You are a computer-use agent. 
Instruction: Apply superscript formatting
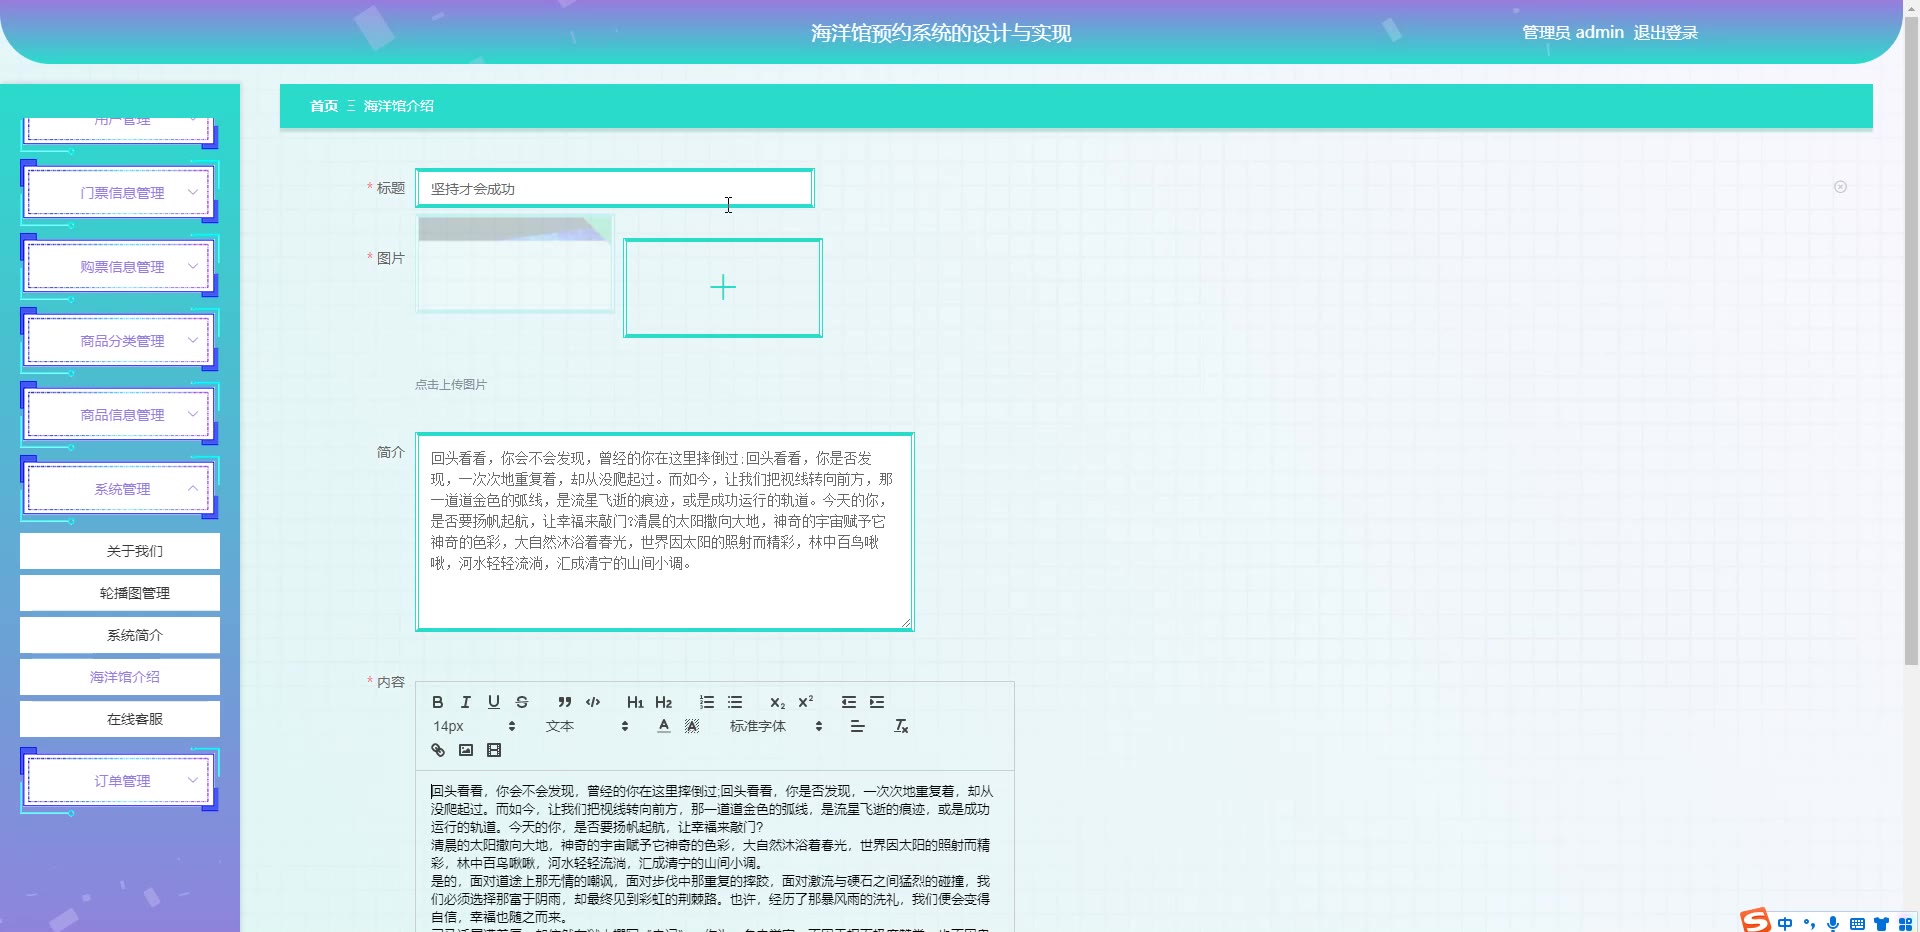point(806,702)
